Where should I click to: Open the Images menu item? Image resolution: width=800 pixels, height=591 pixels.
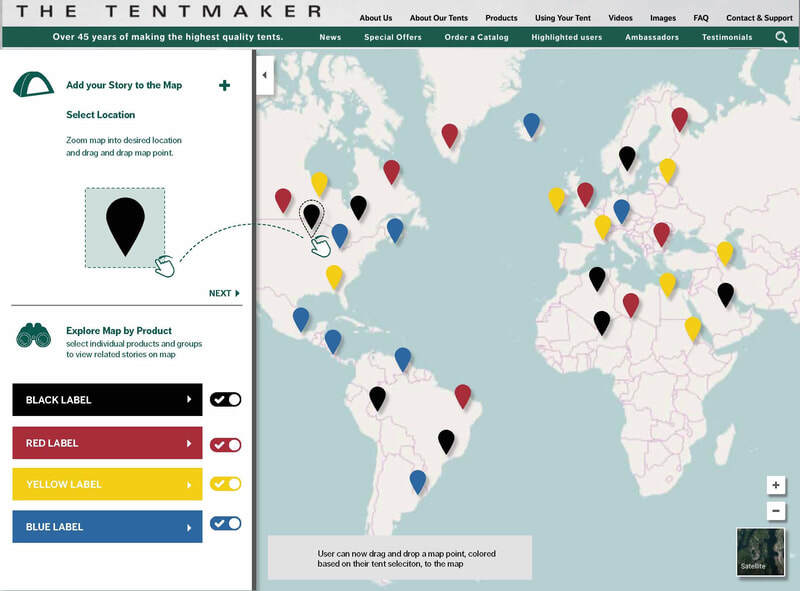pyautogui.click(x=663, y=18)
